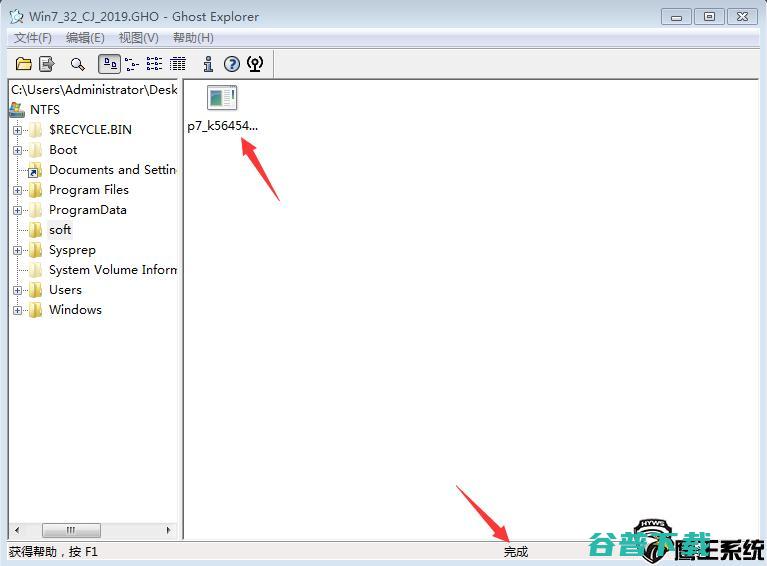Click the open image file toolbar icon
767x566 pixels.
click(23, 64)
